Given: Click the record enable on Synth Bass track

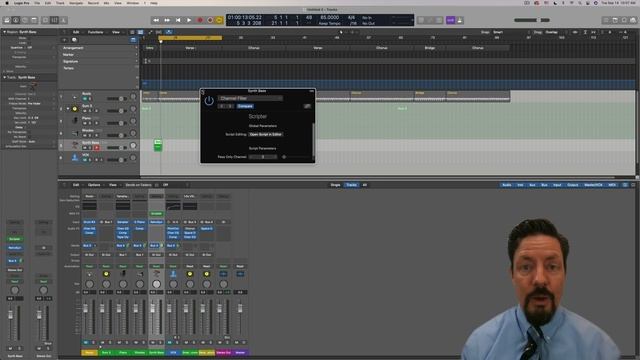Looking at the screenshot, I should [97, 148].
